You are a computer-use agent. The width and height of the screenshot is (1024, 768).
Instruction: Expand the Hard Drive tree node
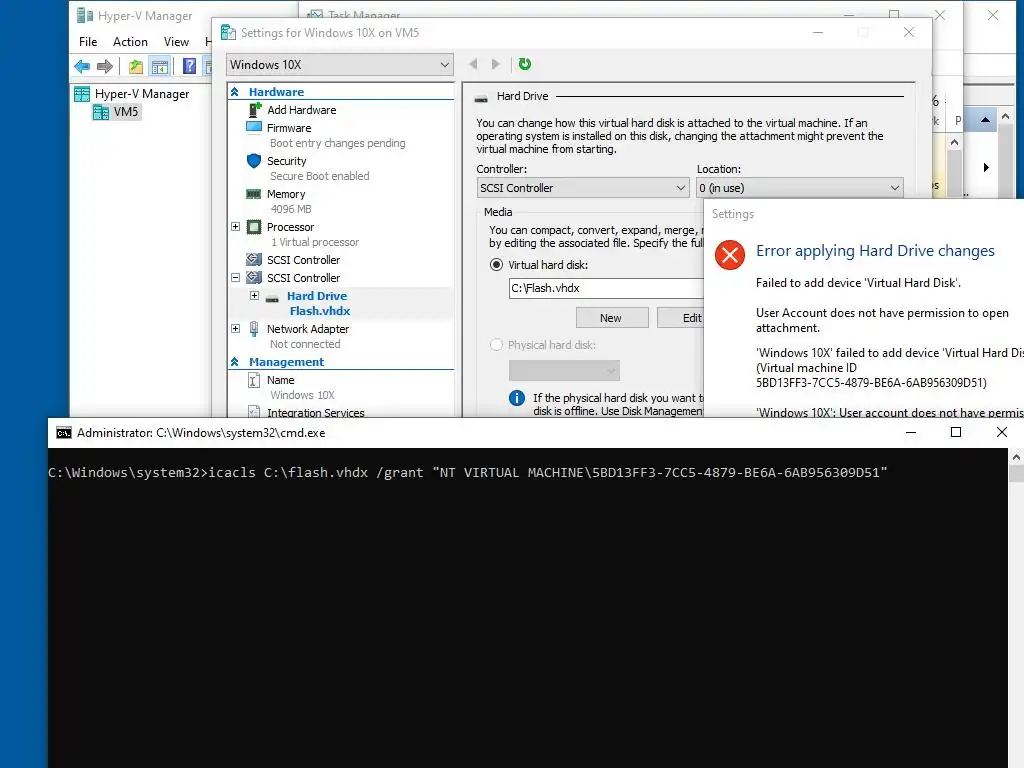point(255,296)
